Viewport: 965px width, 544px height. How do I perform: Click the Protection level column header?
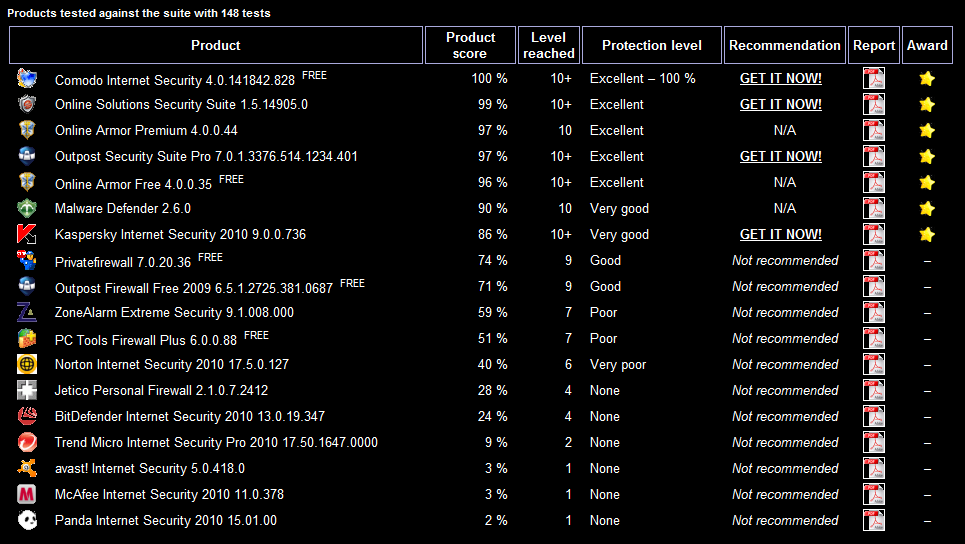[x=652, y=45]
